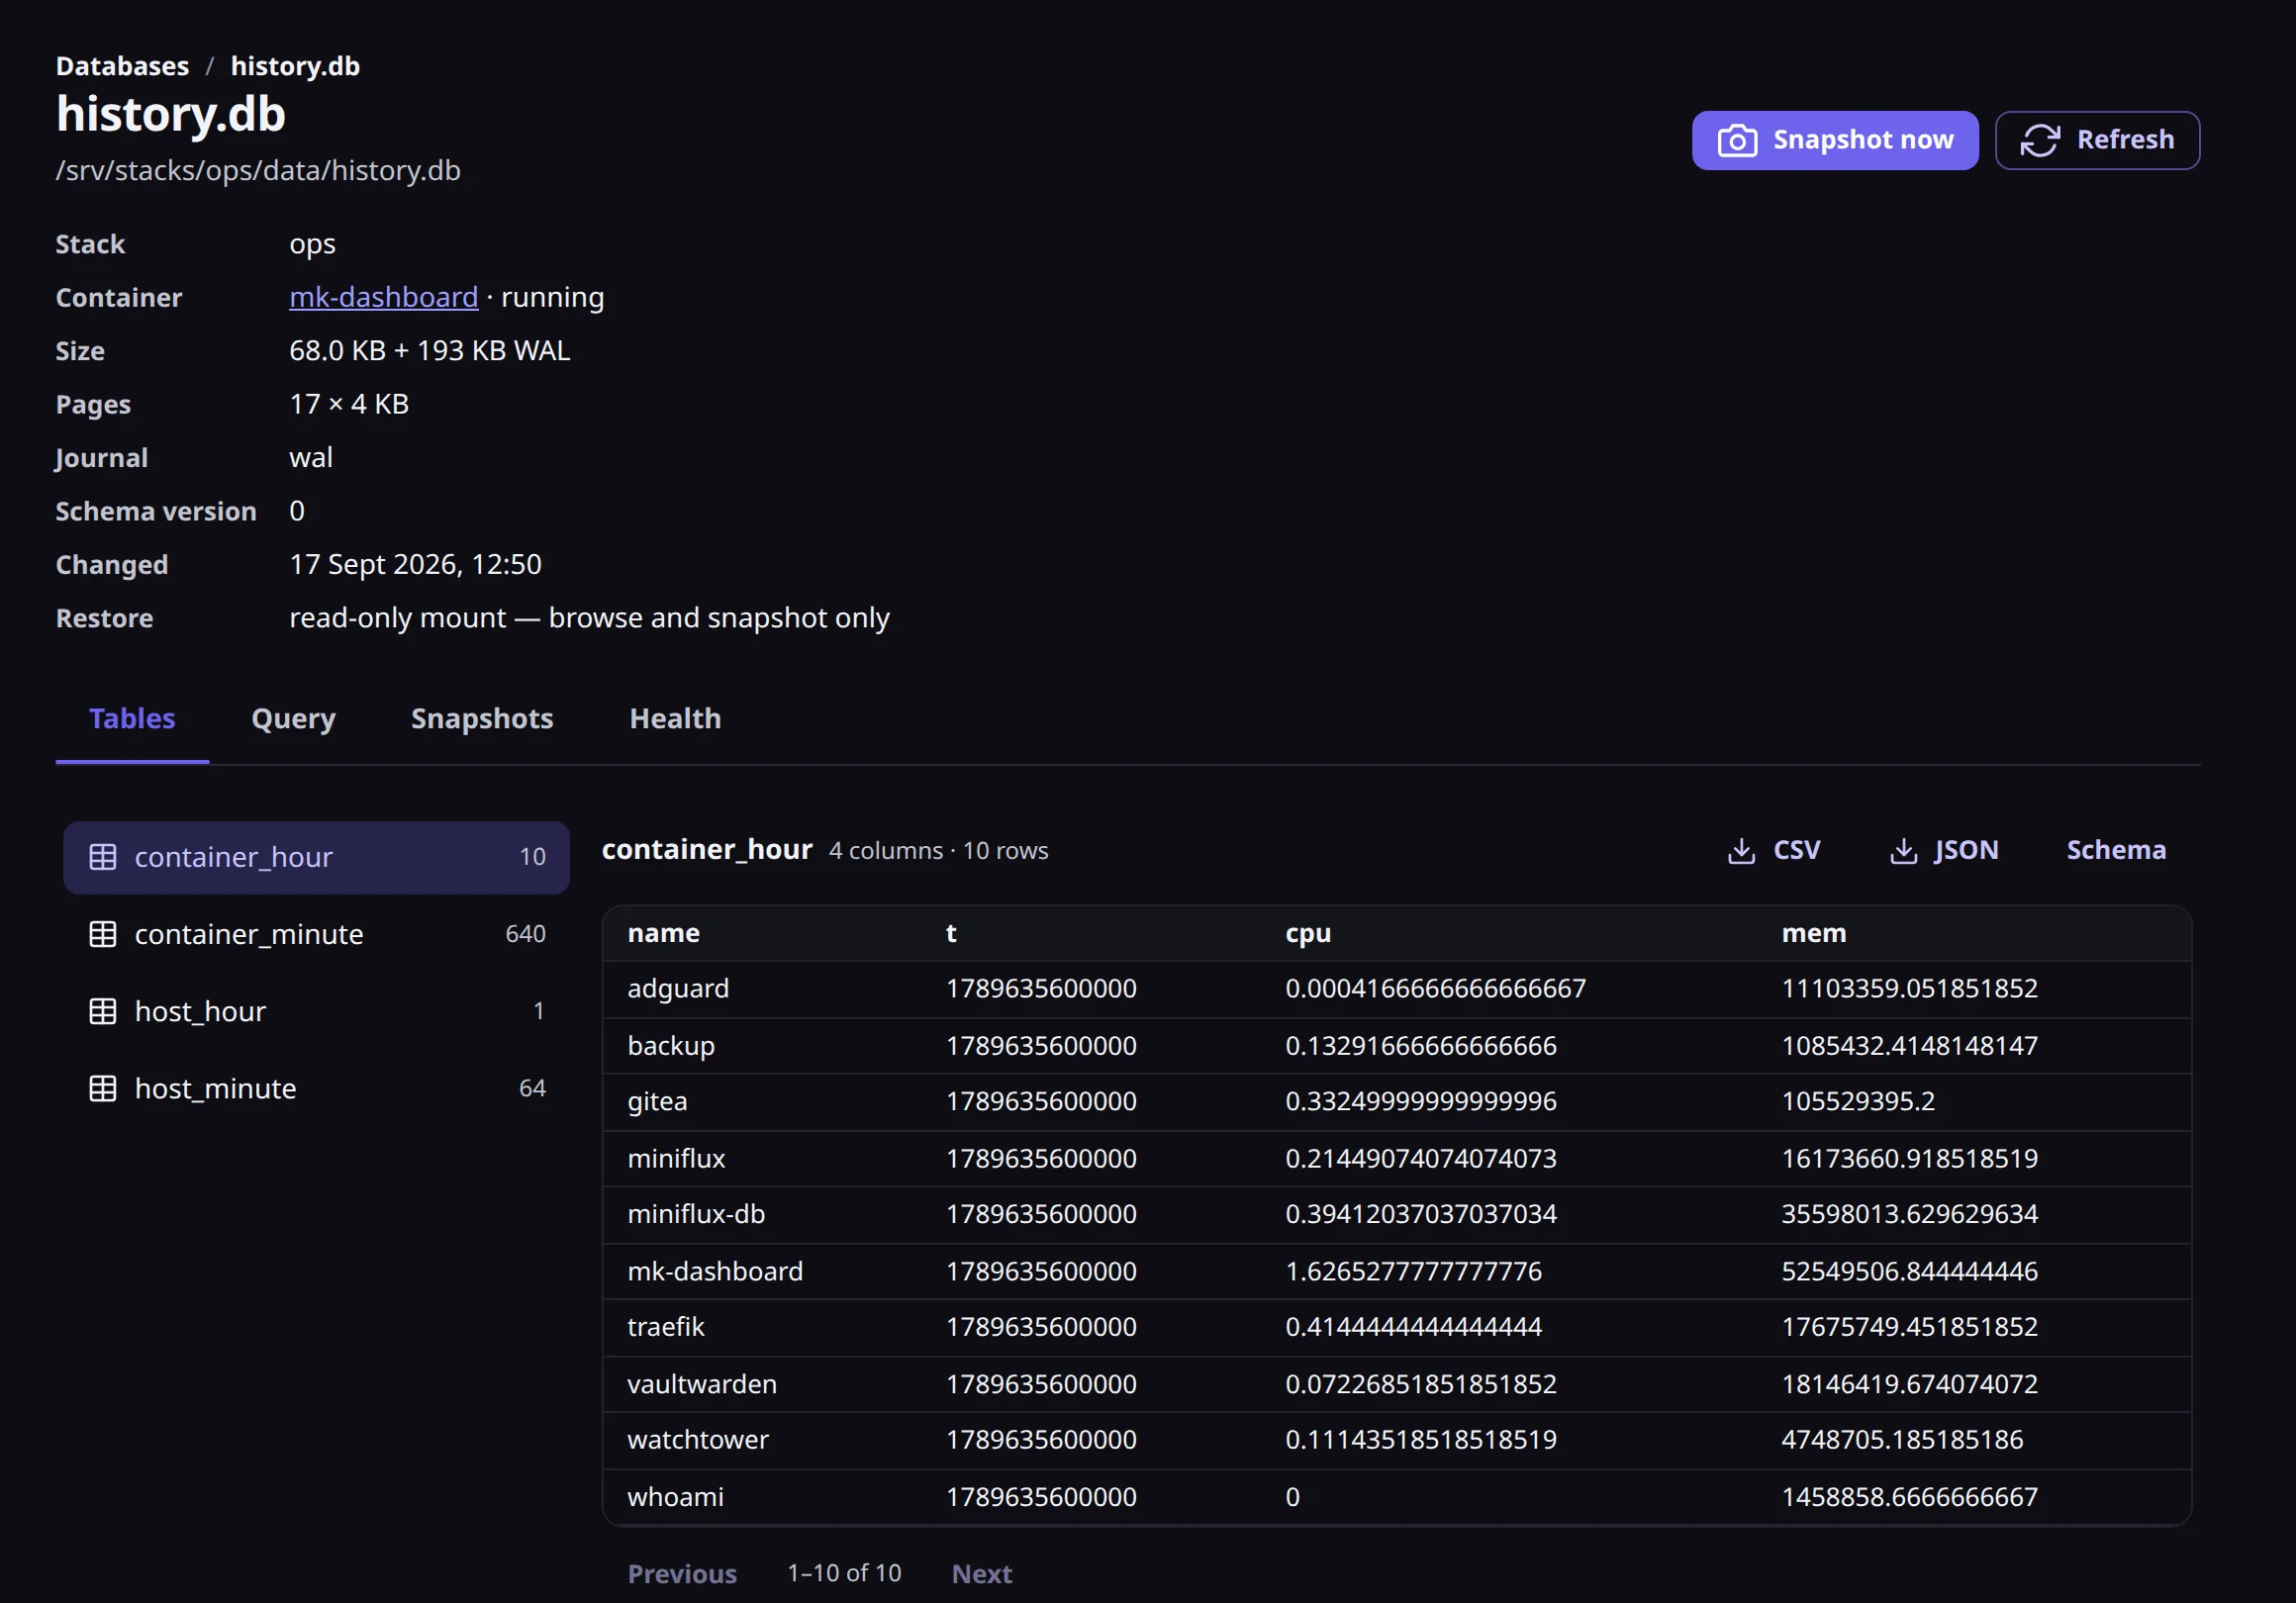Click the Snapshot now button label

click(1863, 140)
